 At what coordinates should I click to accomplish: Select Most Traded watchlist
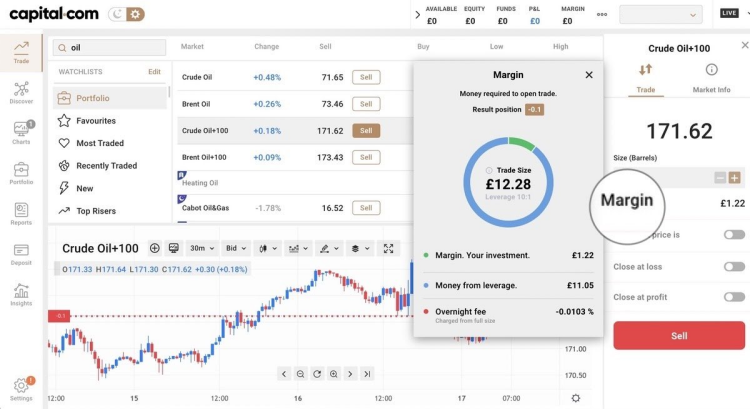pyautogui.click(x=100, y=143)
